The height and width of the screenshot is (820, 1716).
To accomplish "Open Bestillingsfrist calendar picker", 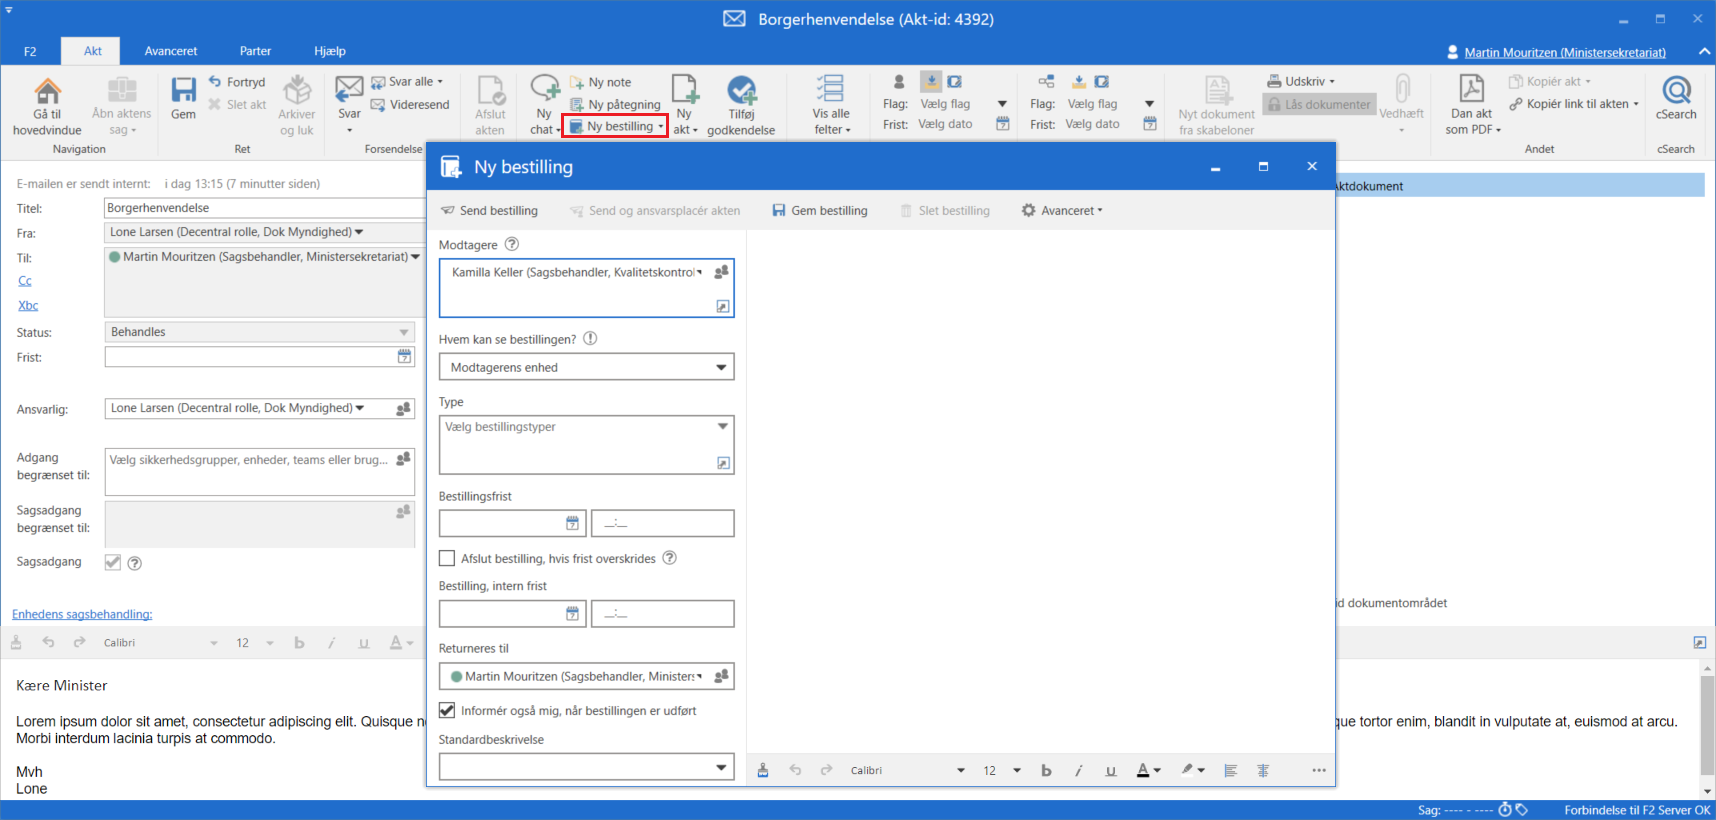I will point(572,523).
